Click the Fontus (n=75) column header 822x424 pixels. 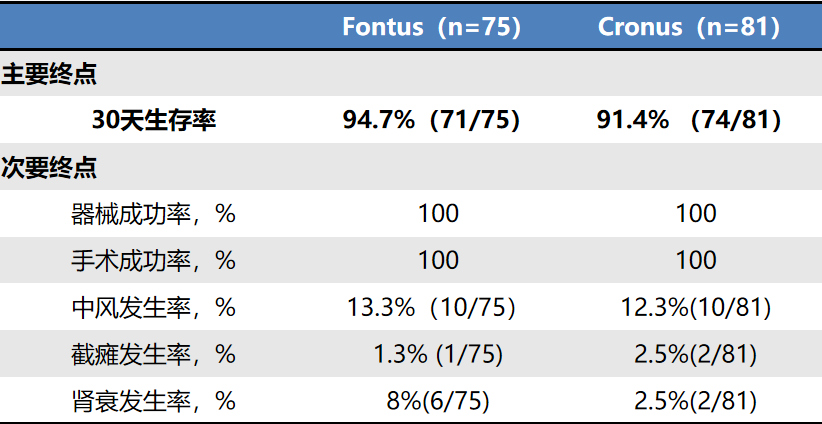coord(431,27)
